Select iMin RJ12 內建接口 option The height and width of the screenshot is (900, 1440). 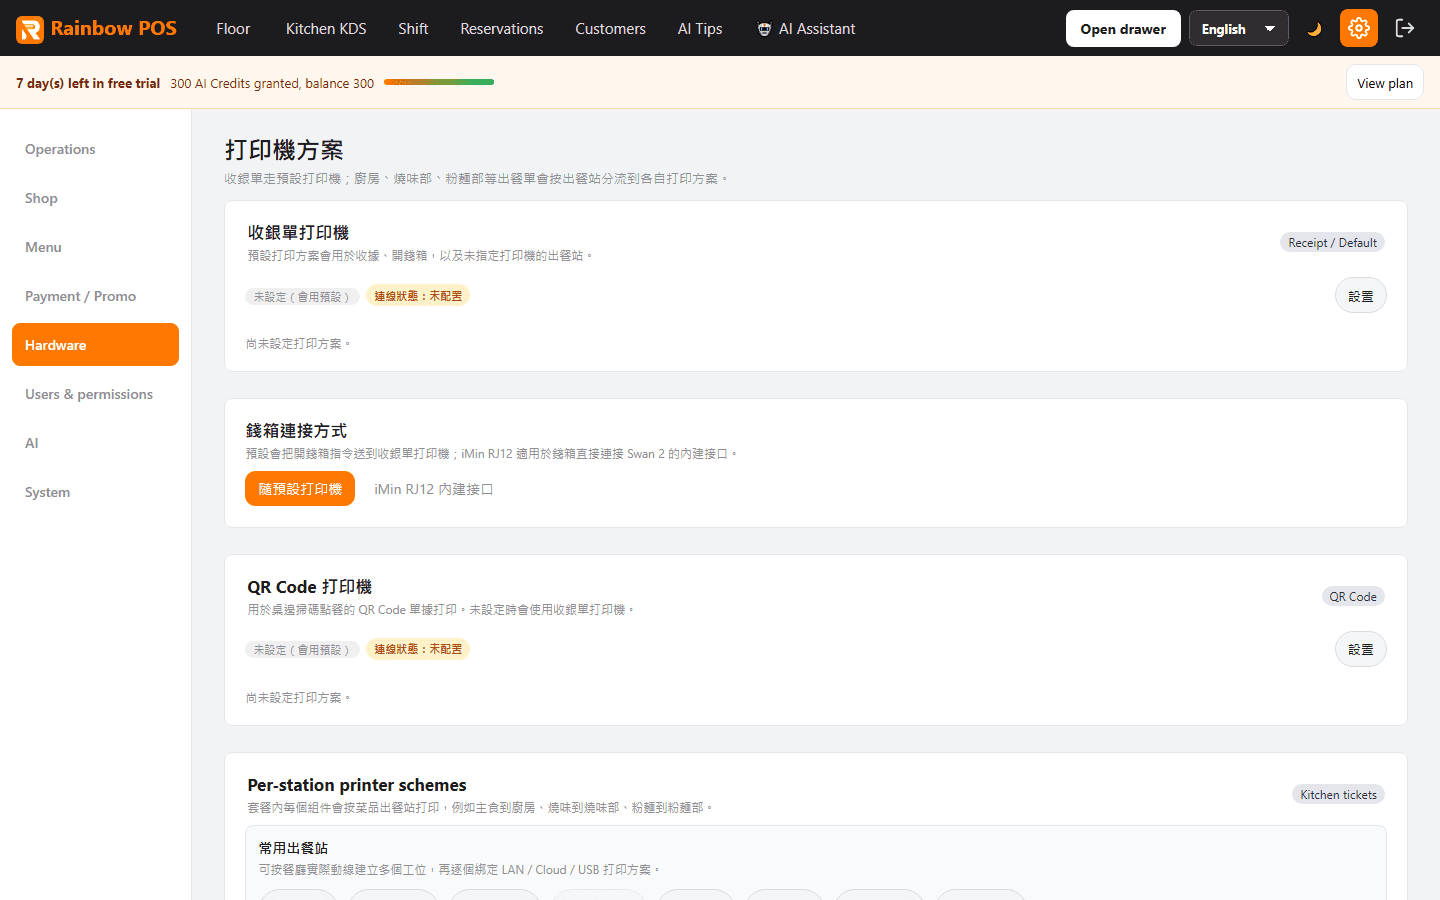[433, 489]
